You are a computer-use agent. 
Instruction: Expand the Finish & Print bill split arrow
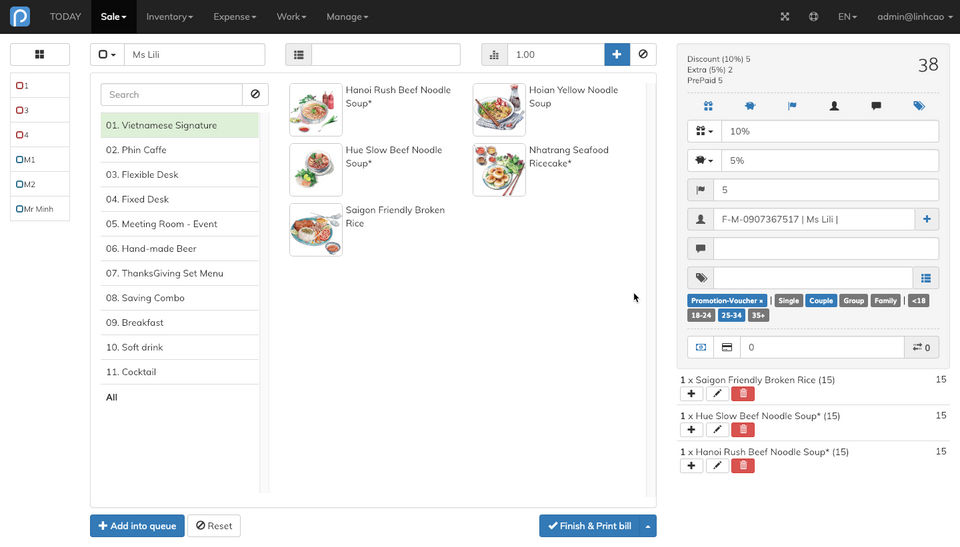click(649, 526)
